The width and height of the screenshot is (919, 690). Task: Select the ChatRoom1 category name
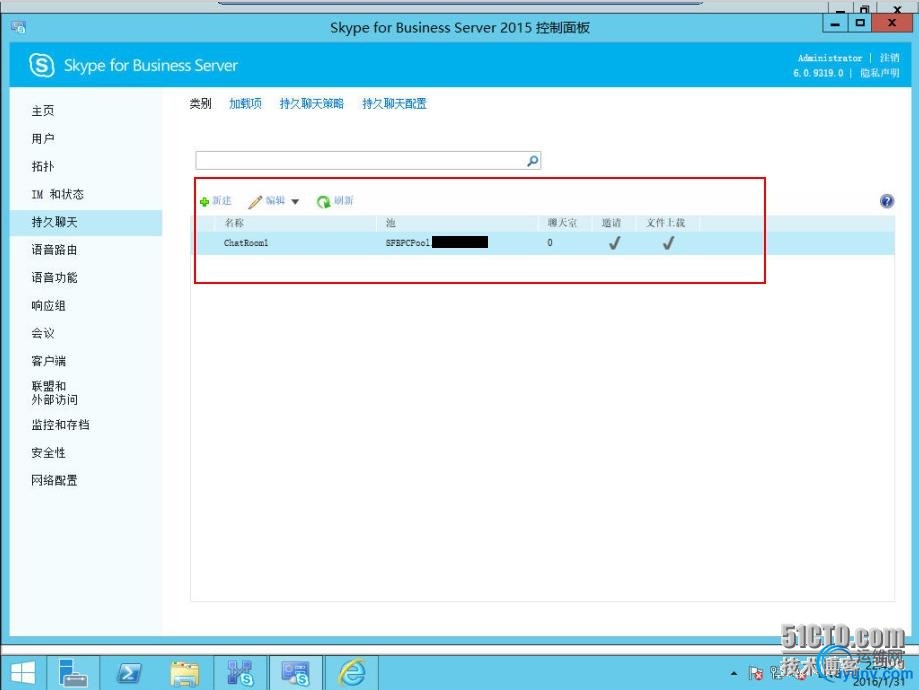[246, 243]
